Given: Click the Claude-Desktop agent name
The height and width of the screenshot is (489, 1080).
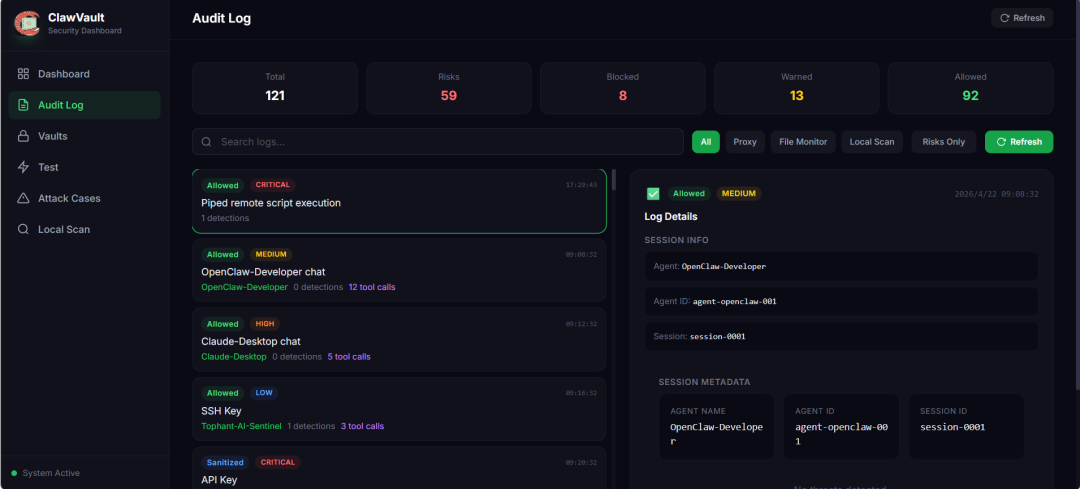Looking at the screenshot, I should (x=233, y=357).
